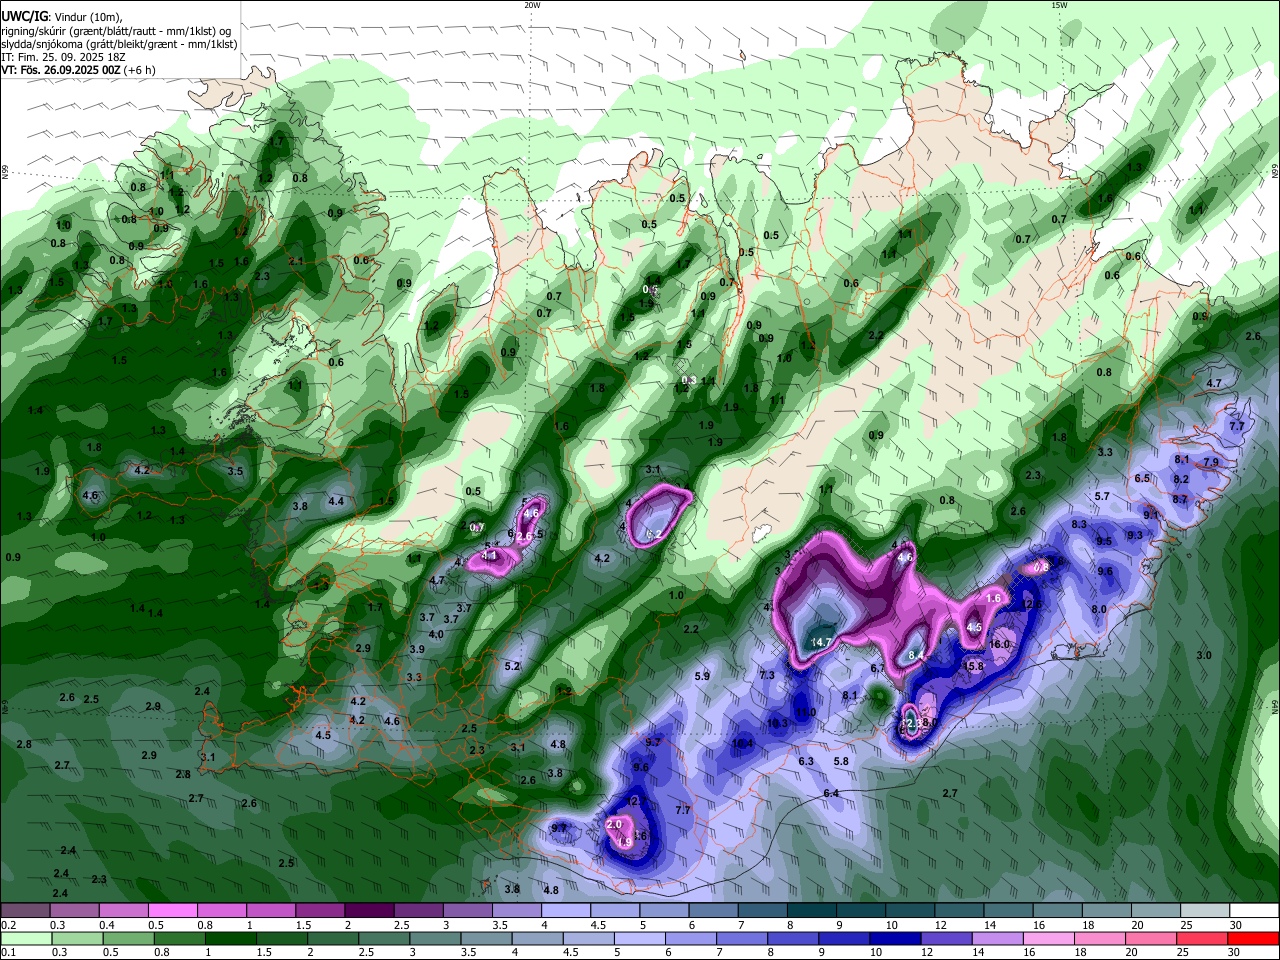Click the '6.4' value near the south coast

pos(831,793)
